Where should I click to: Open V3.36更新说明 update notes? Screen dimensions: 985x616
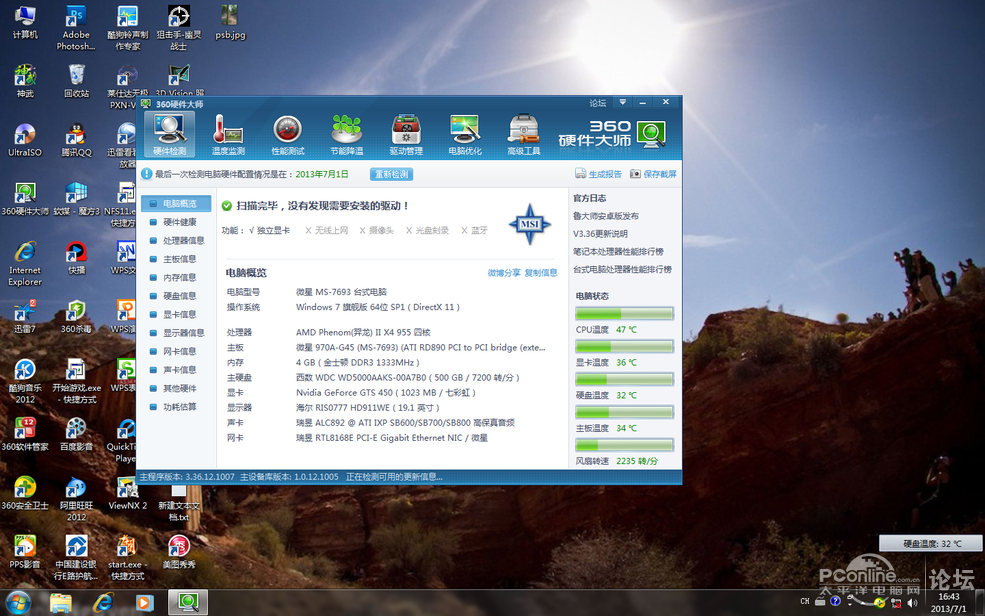[600, 234]
